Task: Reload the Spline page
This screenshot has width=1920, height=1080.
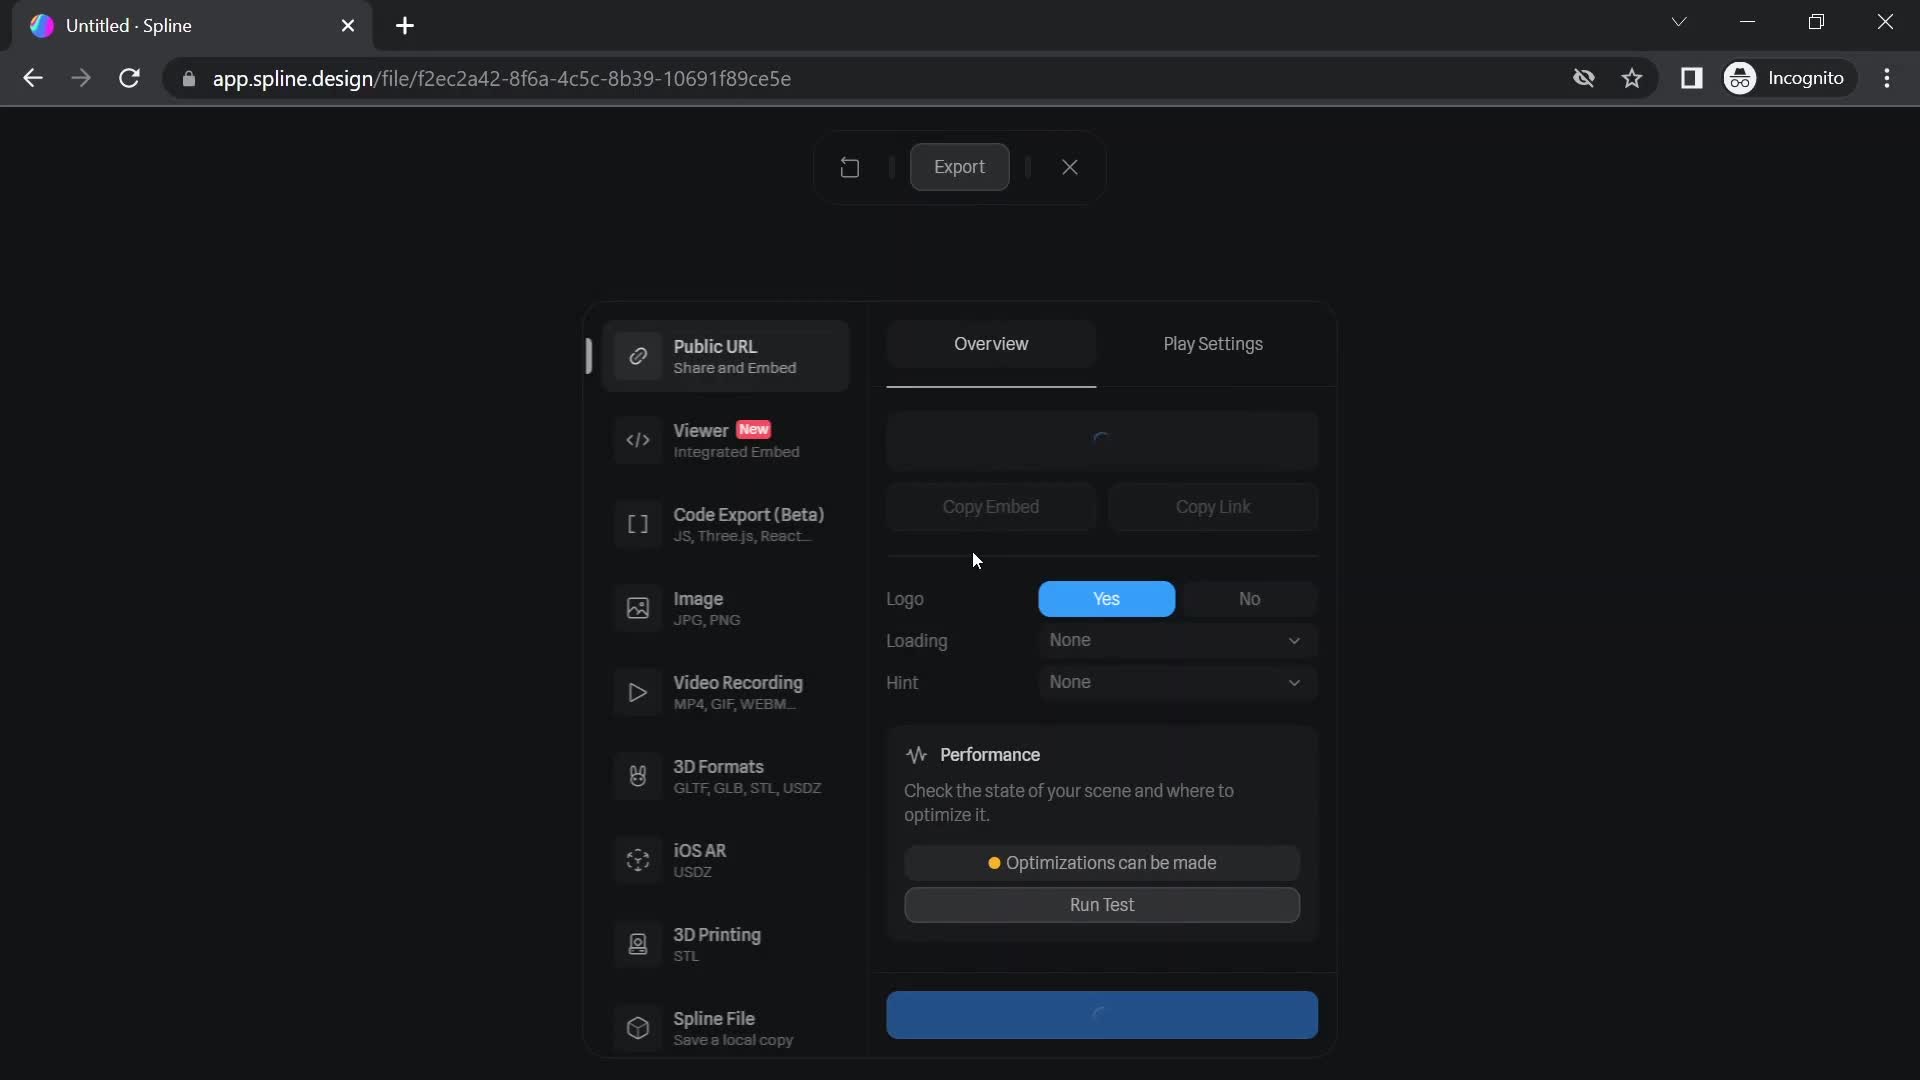Action: (129, 78)
